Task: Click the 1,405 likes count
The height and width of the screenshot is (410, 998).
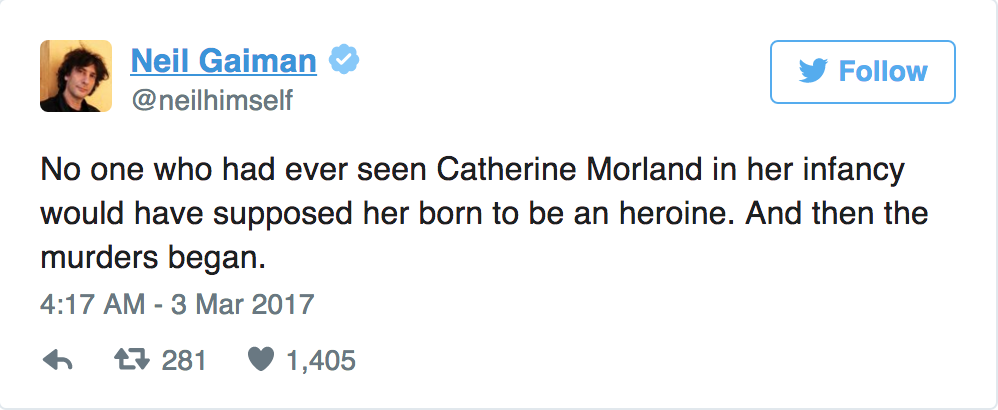Action: 320,361
